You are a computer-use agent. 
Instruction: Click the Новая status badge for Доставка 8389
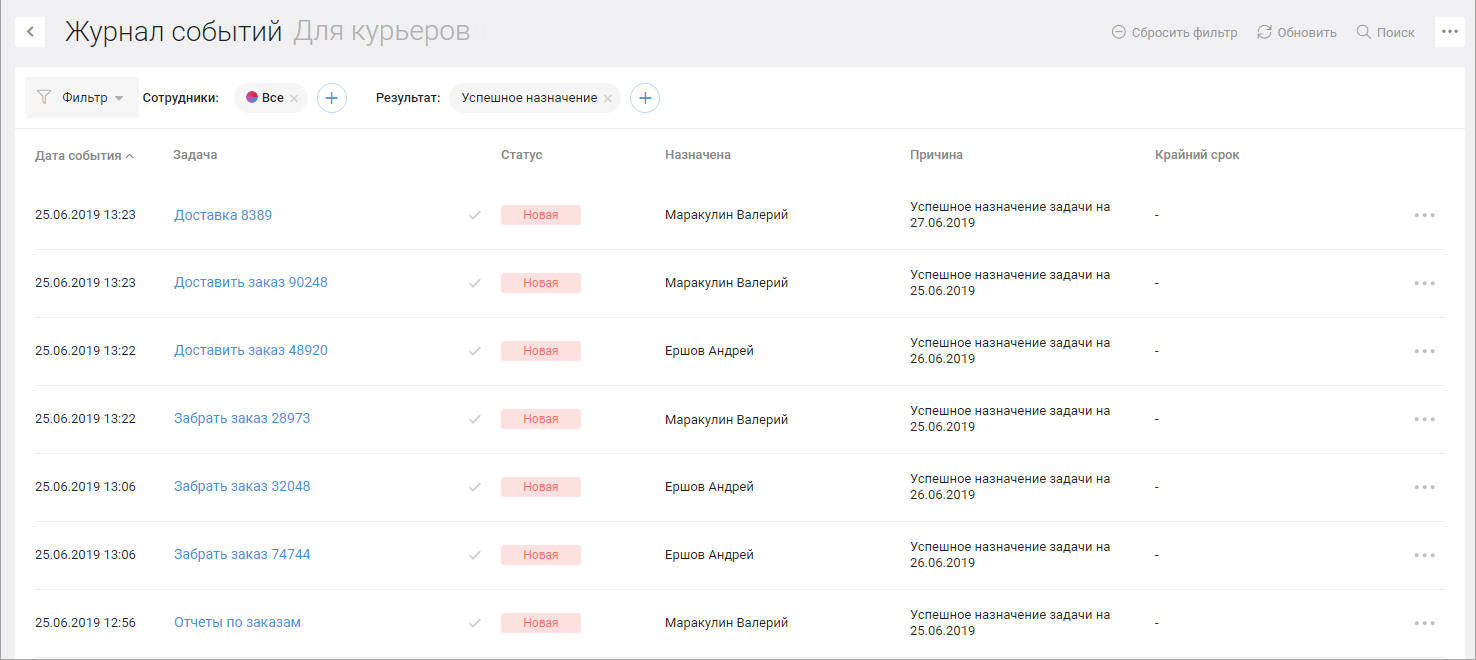click(540, 215)
